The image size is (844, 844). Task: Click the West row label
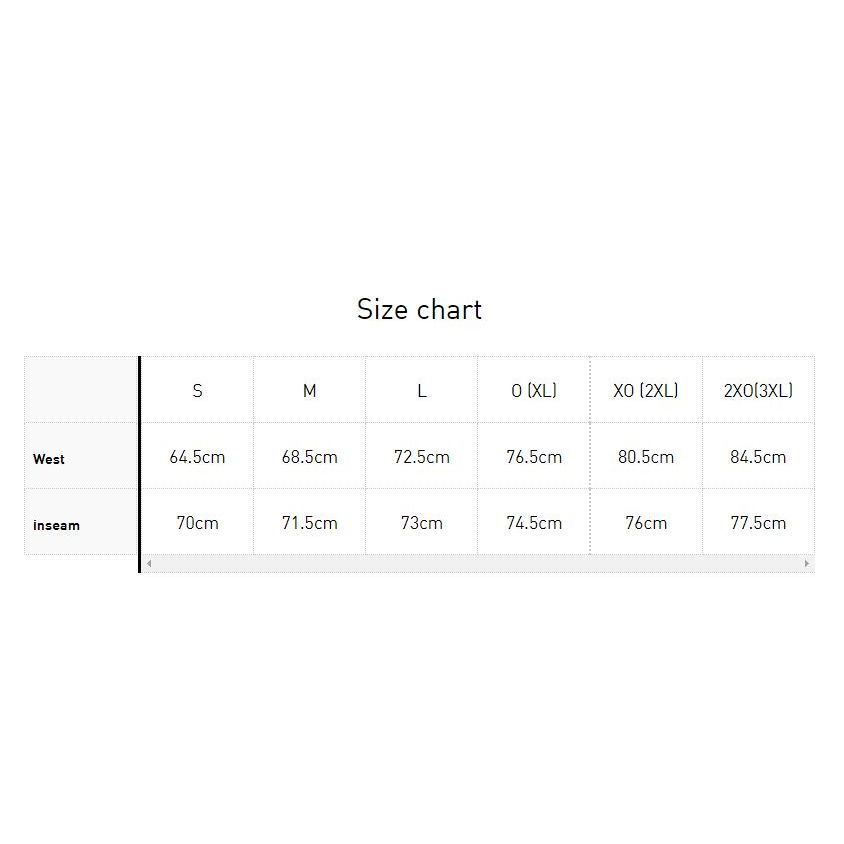tap(48, 459)
